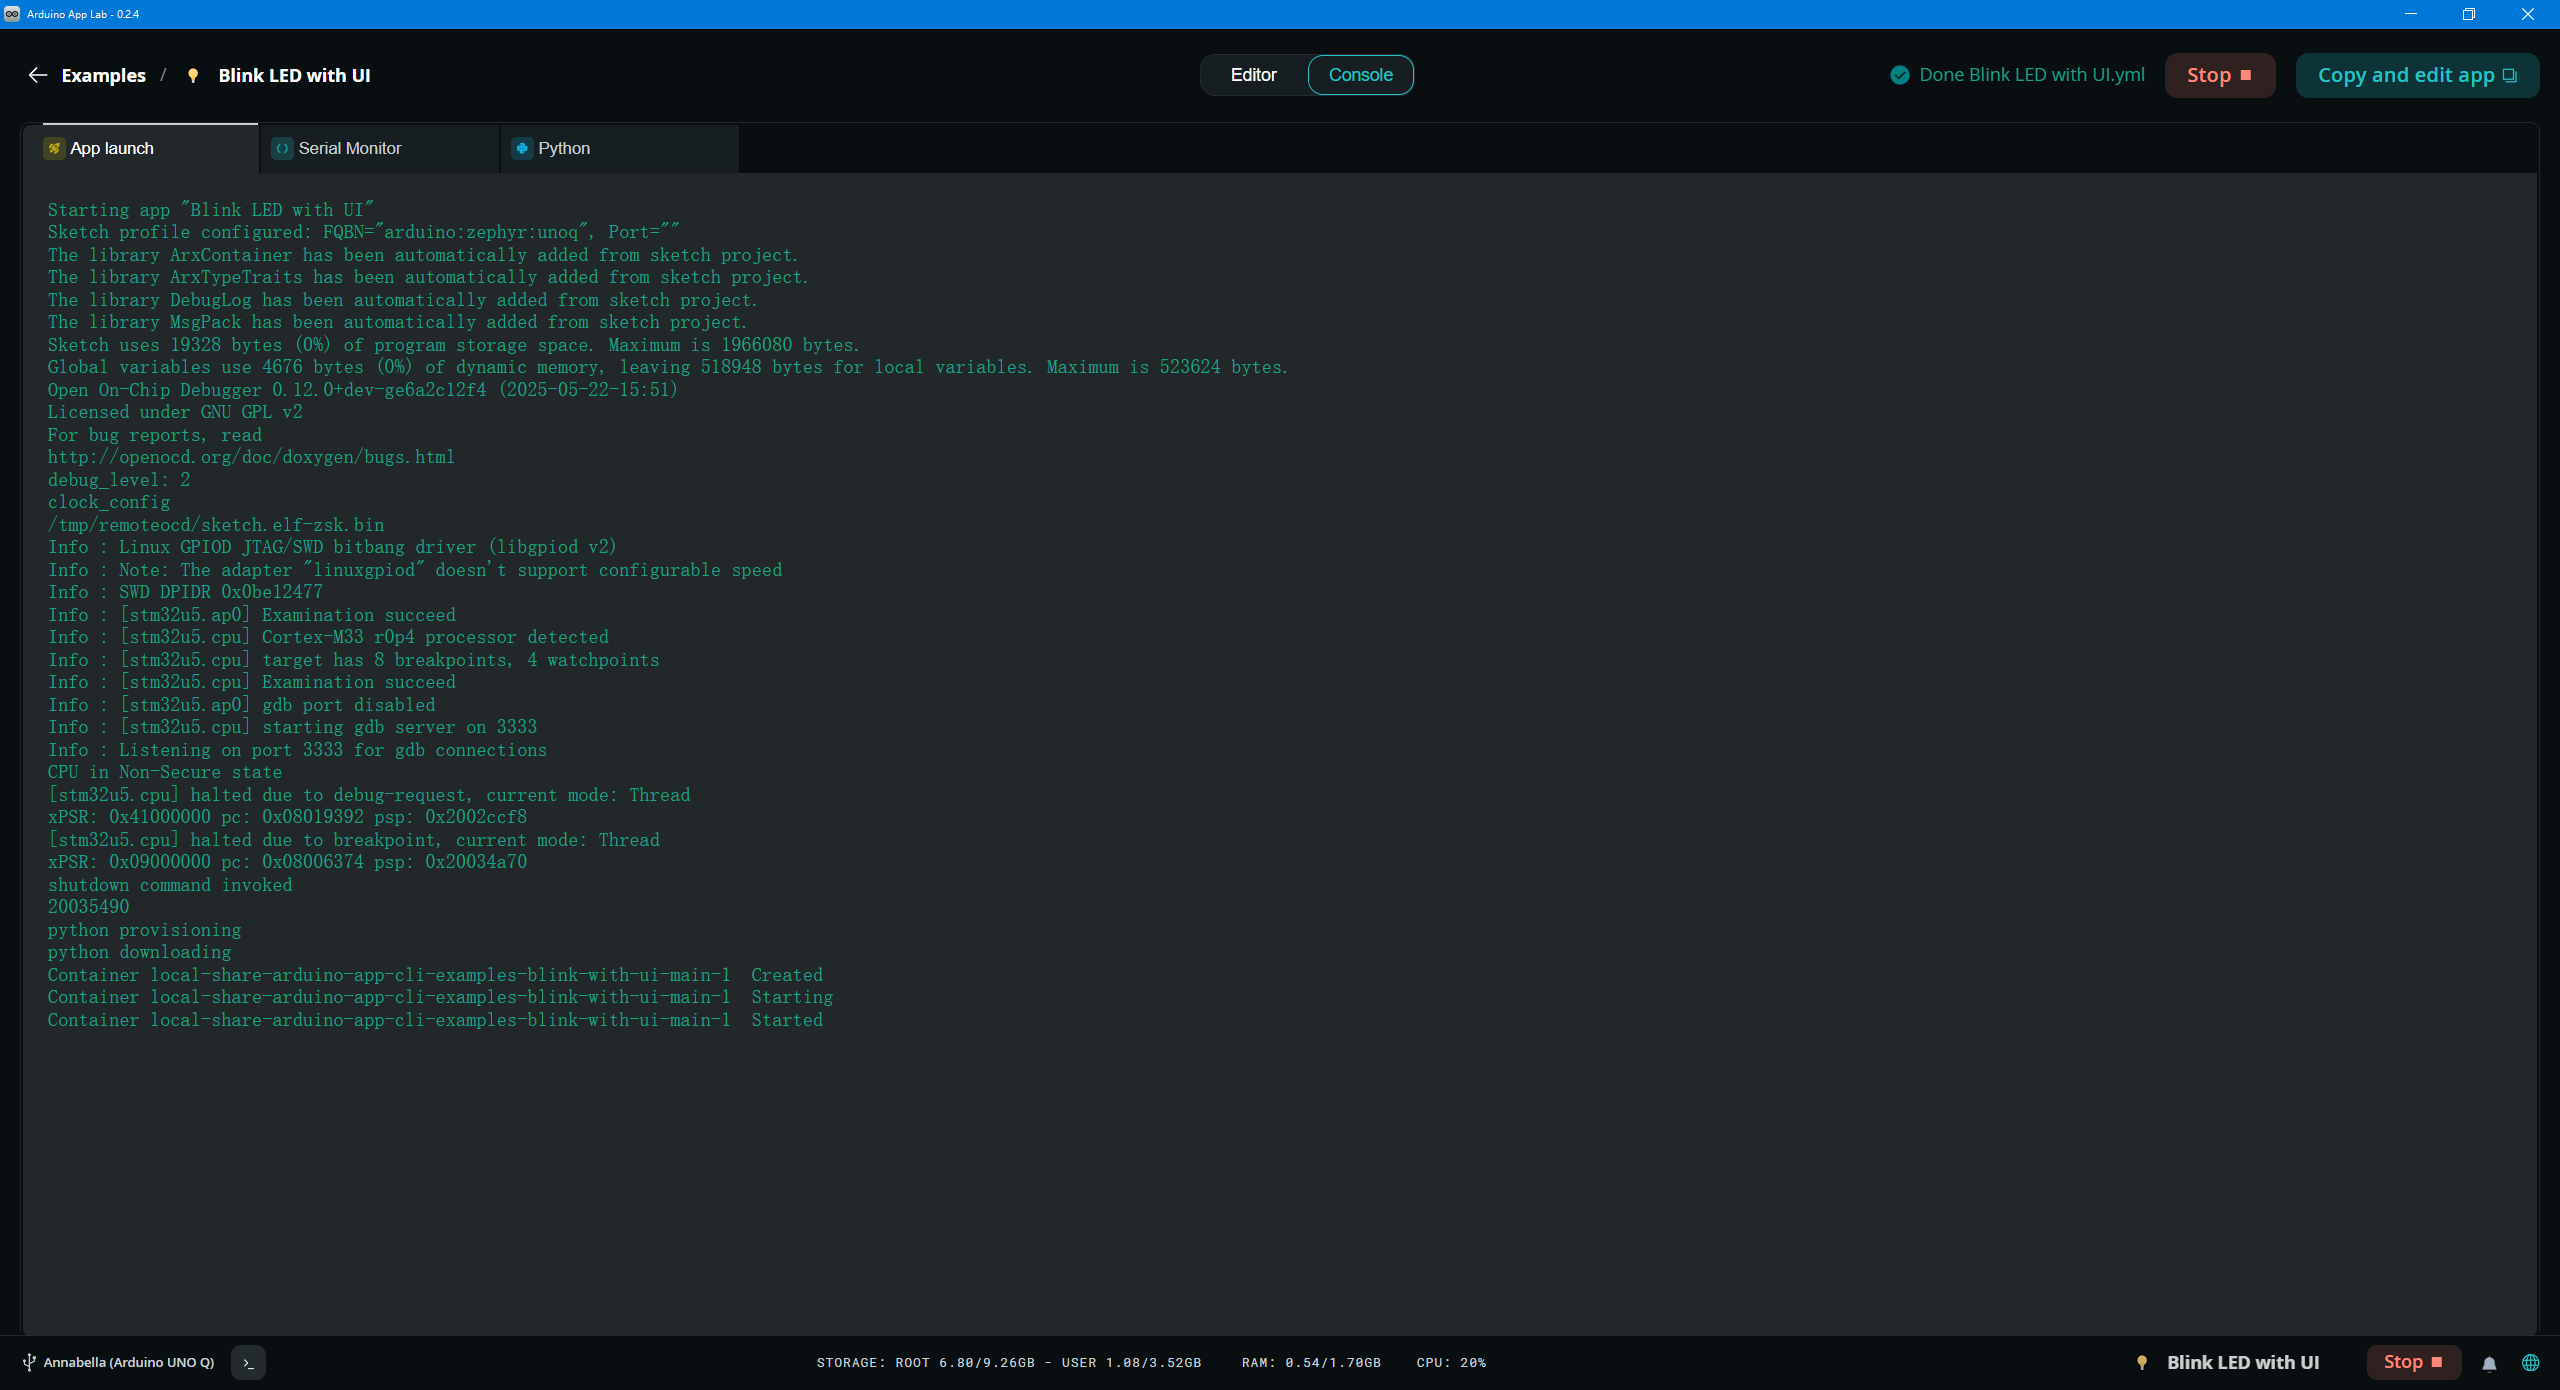
Task: Click the 'Licensed under GNU GPL v2' line
Action: [175, 412]
